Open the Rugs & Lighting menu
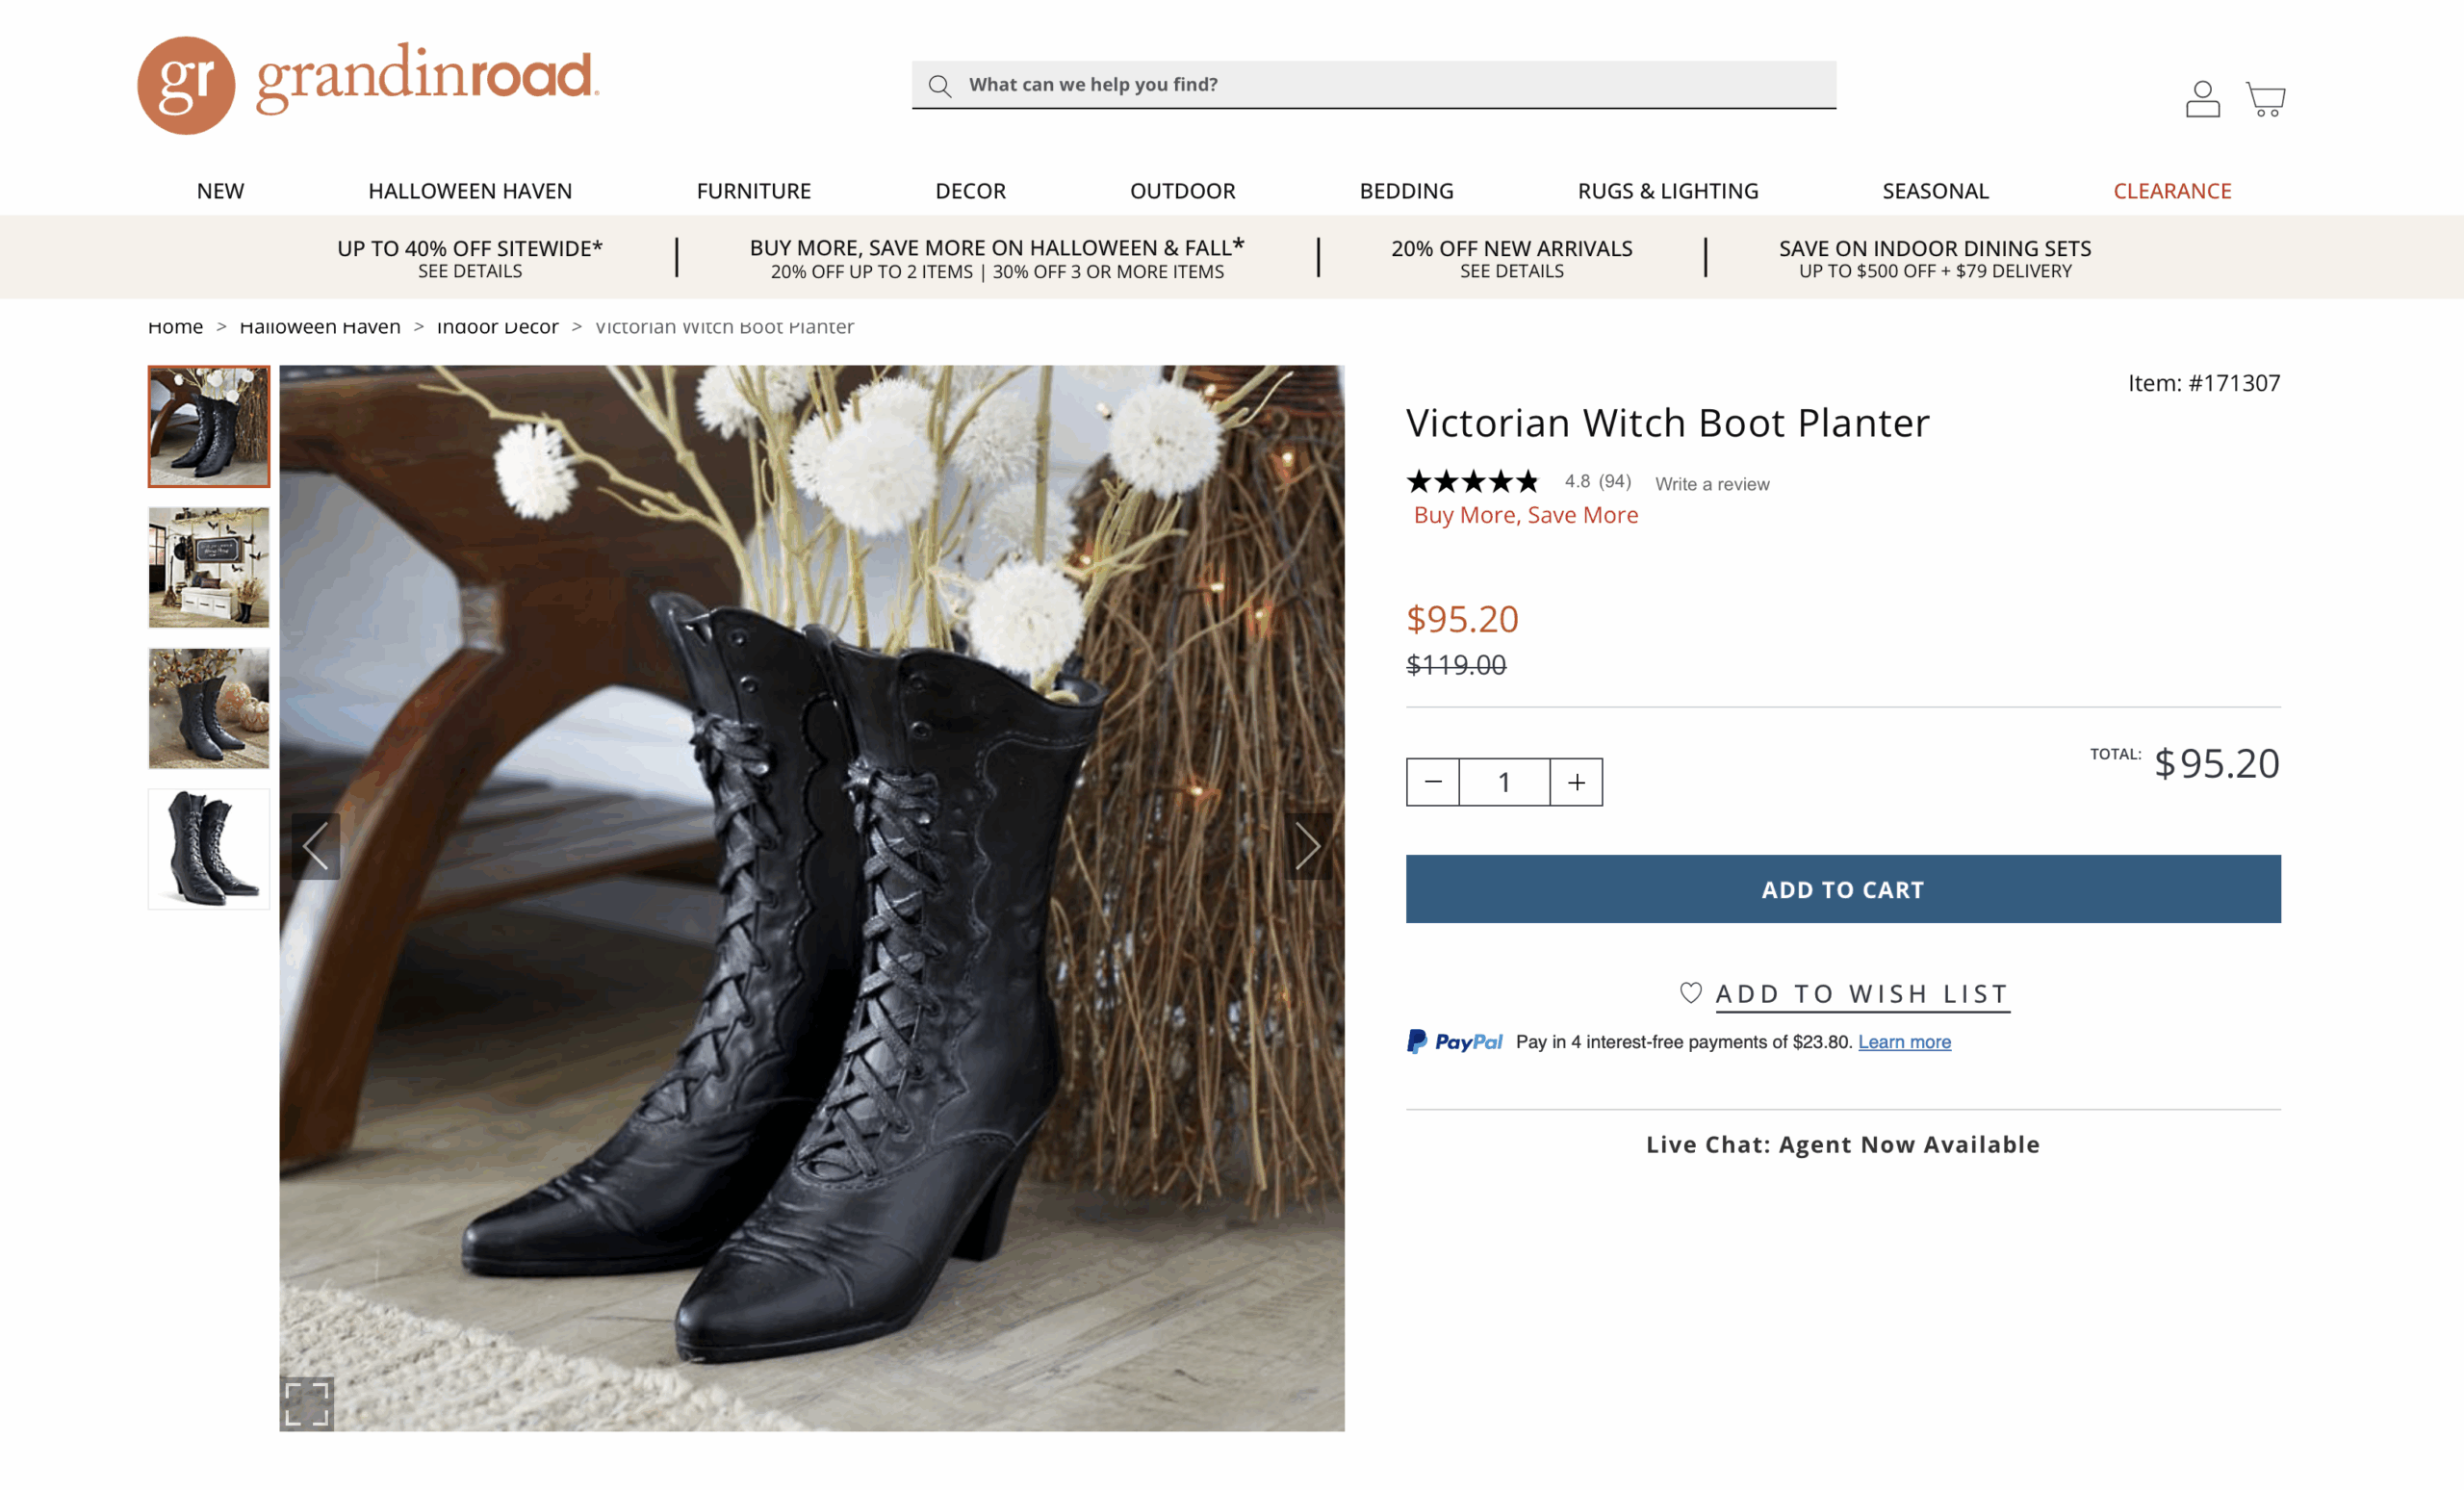 pyautogui.click(x=1667, y=191)
